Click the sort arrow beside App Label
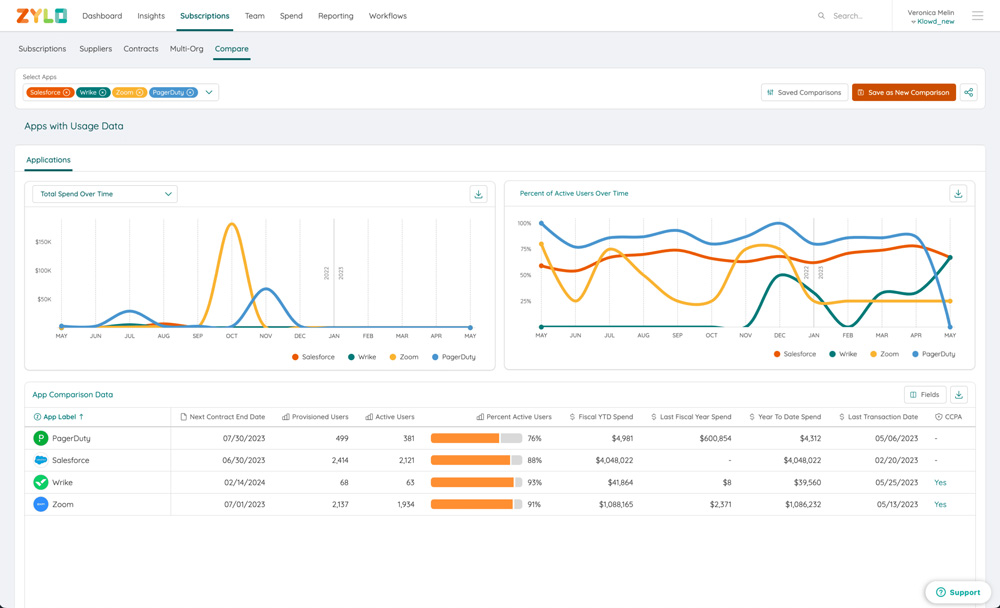Screen dimensions: 1000x608 (x=82, y=417)
